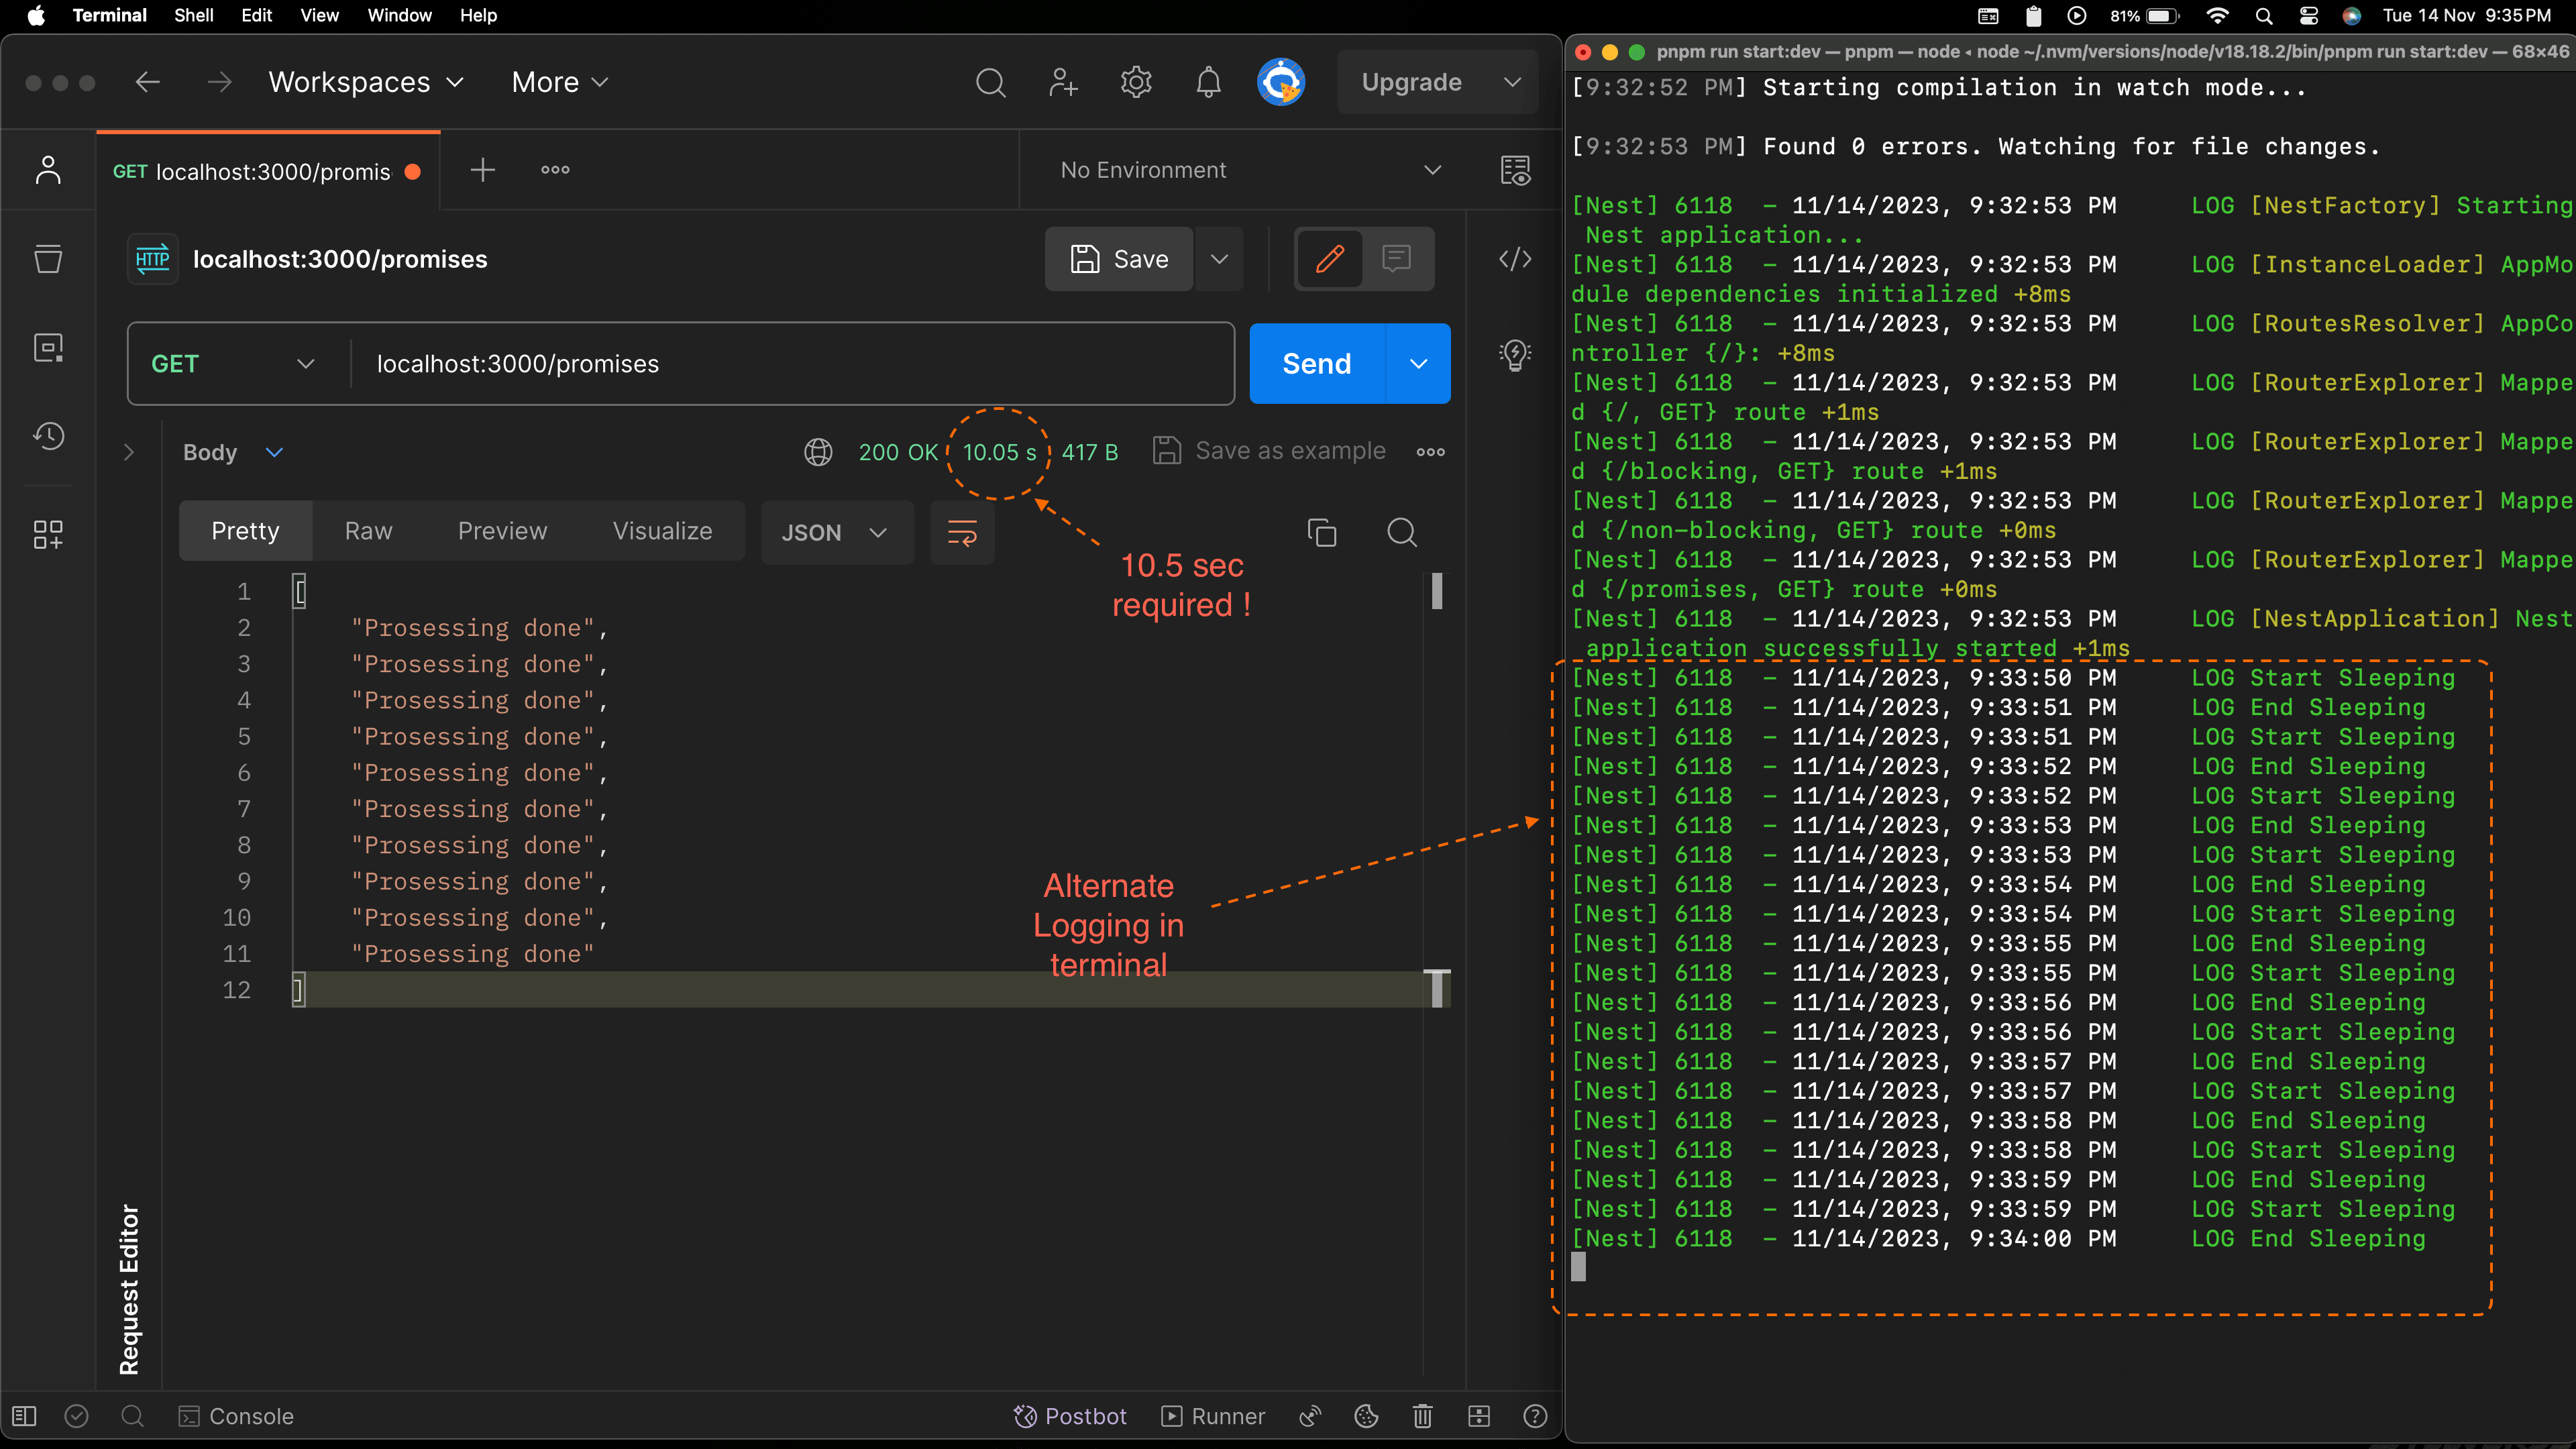Expand the collapsed left panel chevron
This screenshot has width=2576, height=1449.
coord(128,452)
